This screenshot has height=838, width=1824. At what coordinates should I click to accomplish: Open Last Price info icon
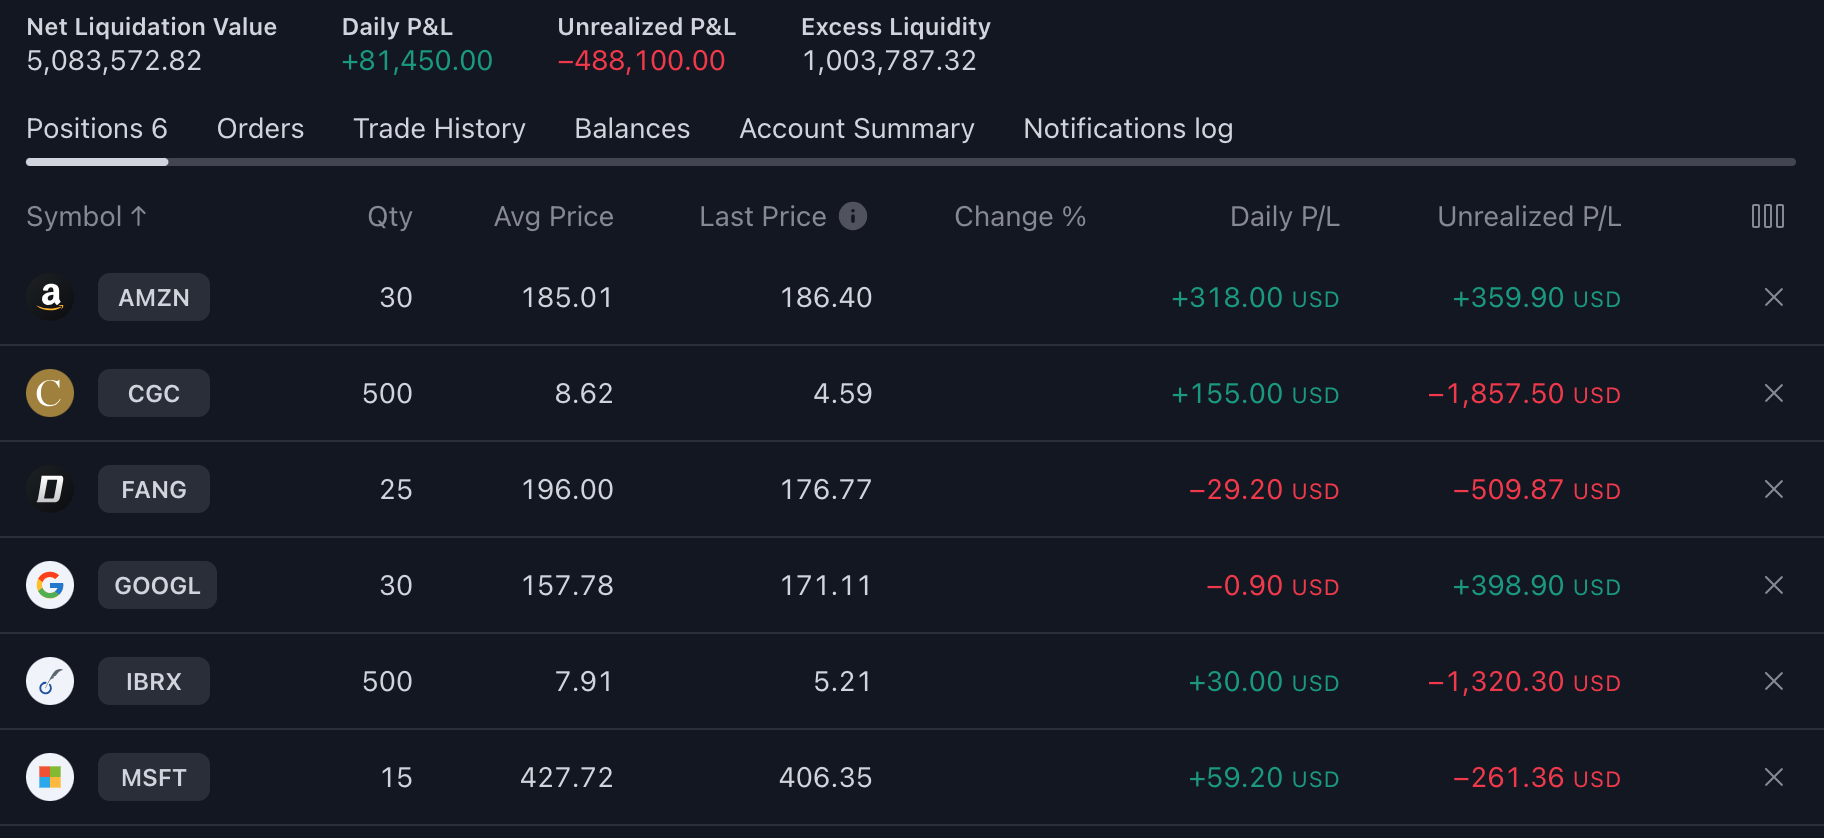coord(853,216)
